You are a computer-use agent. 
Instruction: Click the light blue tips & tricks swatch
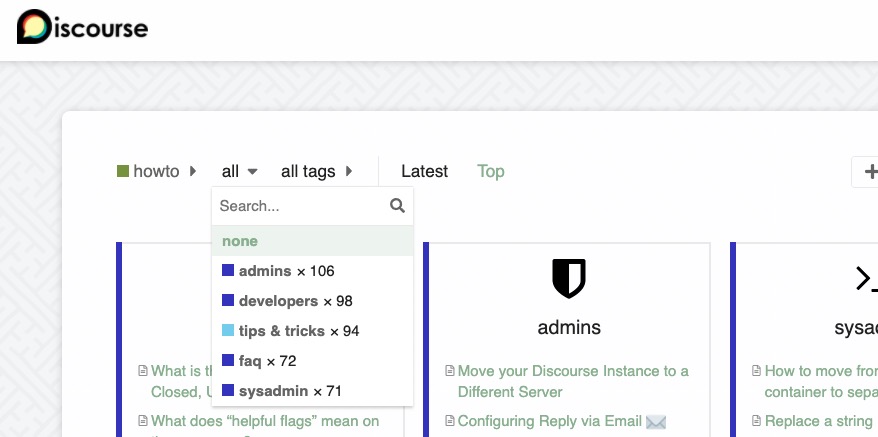coord(228,330)
